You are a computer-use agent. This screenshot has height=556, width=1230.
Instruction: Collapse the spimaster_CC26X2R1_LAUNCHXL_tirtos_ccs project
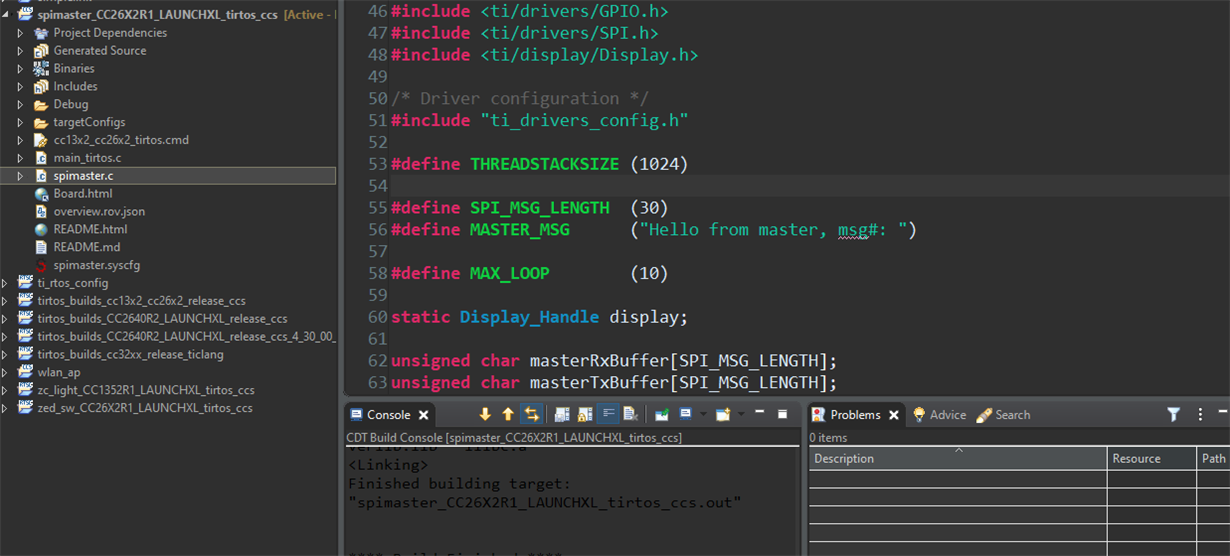(6, 15)
